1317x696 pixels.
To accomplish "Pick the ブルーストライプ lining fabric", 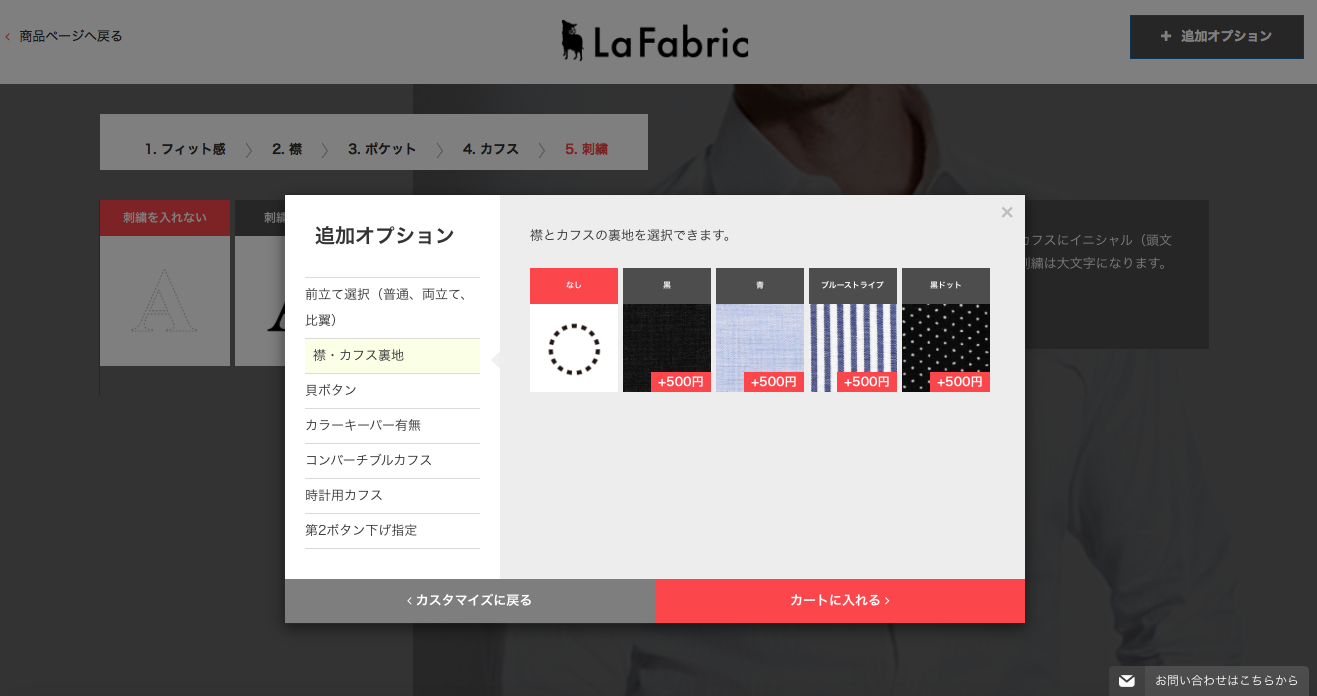I will pos(853,330).
